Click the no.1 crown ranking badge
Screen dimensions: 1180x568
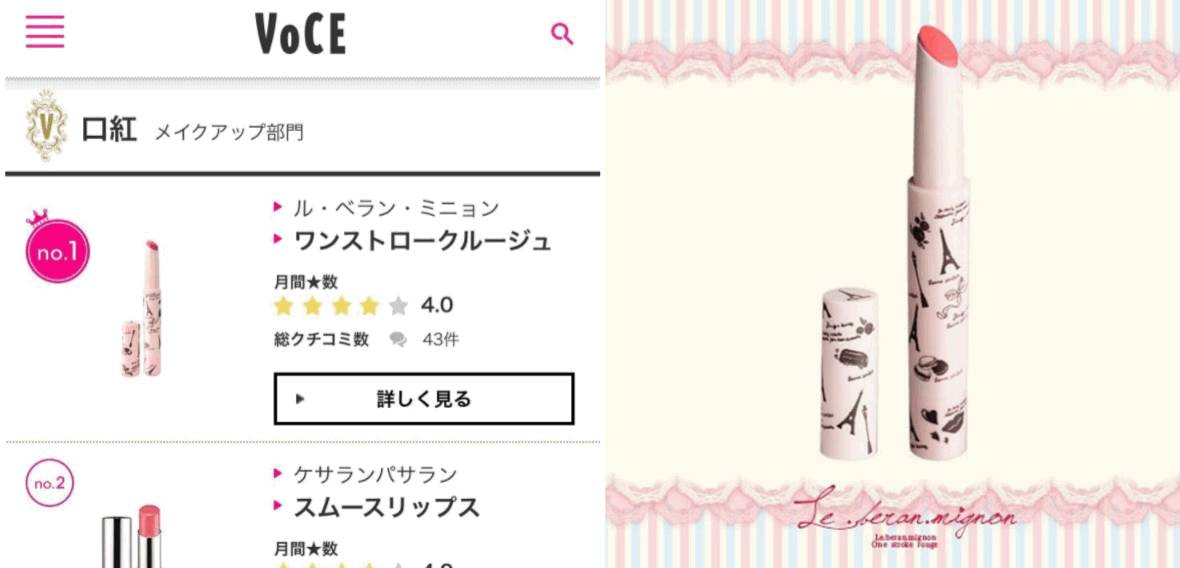[57, 247]
